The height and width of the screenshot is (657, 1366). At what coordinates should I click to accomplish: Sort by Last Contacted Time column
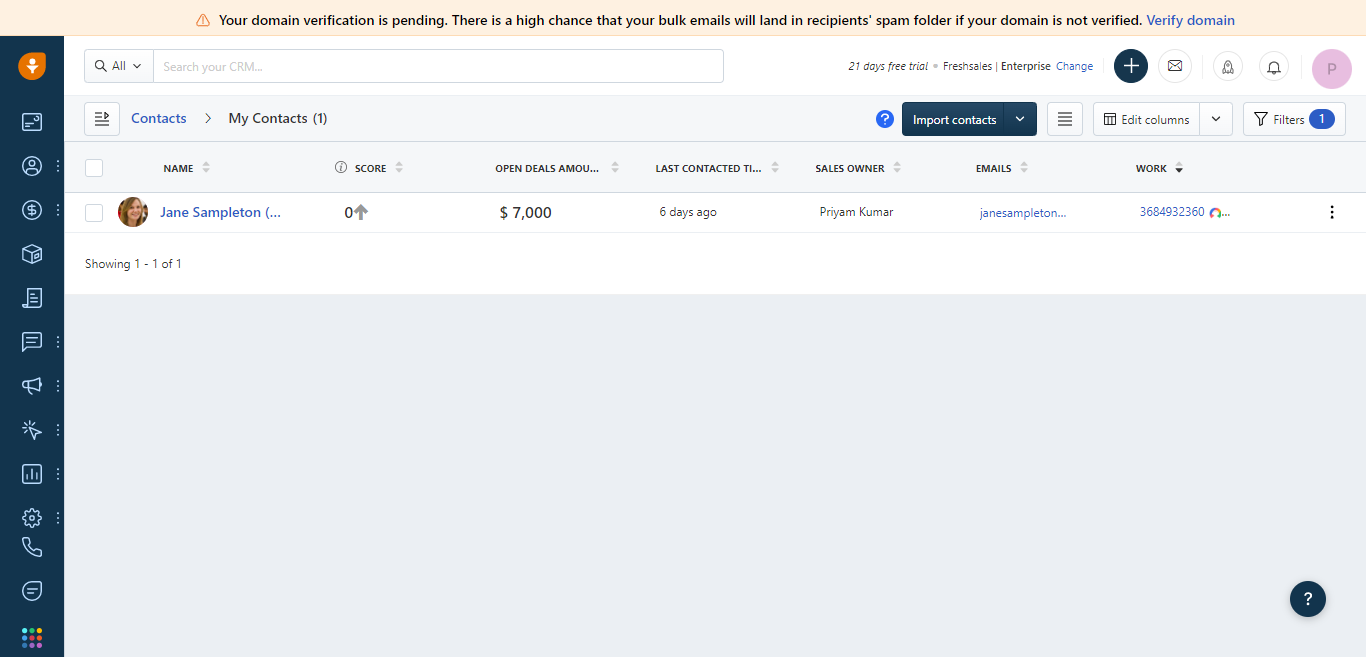click(x=775, y=168)
